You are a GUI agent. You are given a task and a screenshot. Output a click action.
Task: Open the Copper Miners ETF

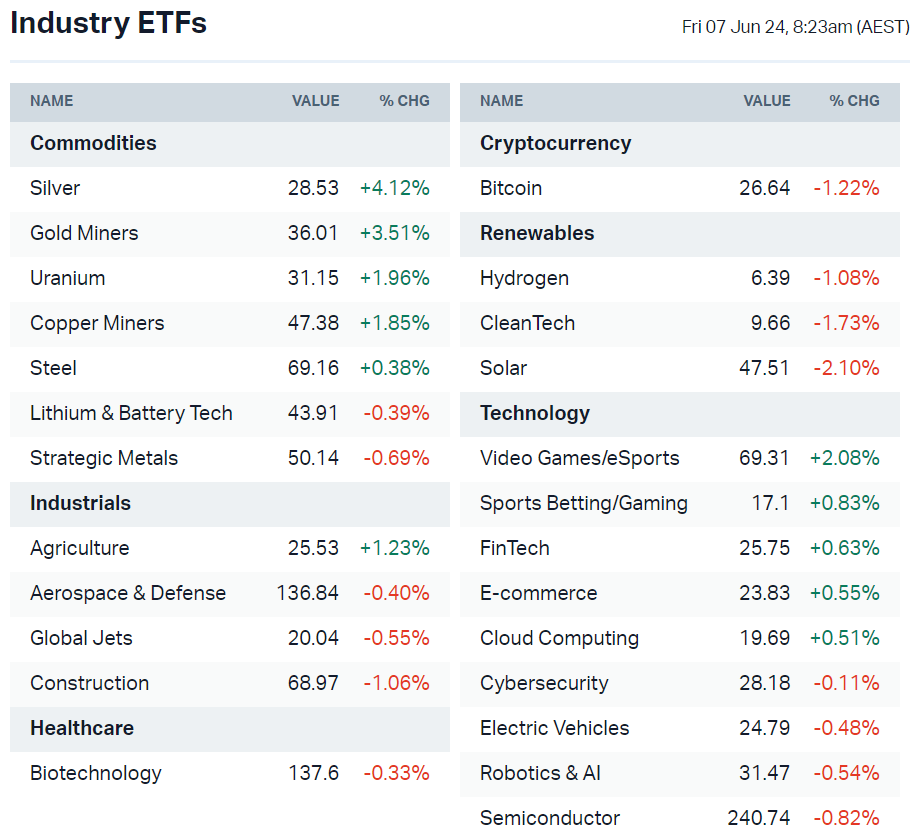97,323
